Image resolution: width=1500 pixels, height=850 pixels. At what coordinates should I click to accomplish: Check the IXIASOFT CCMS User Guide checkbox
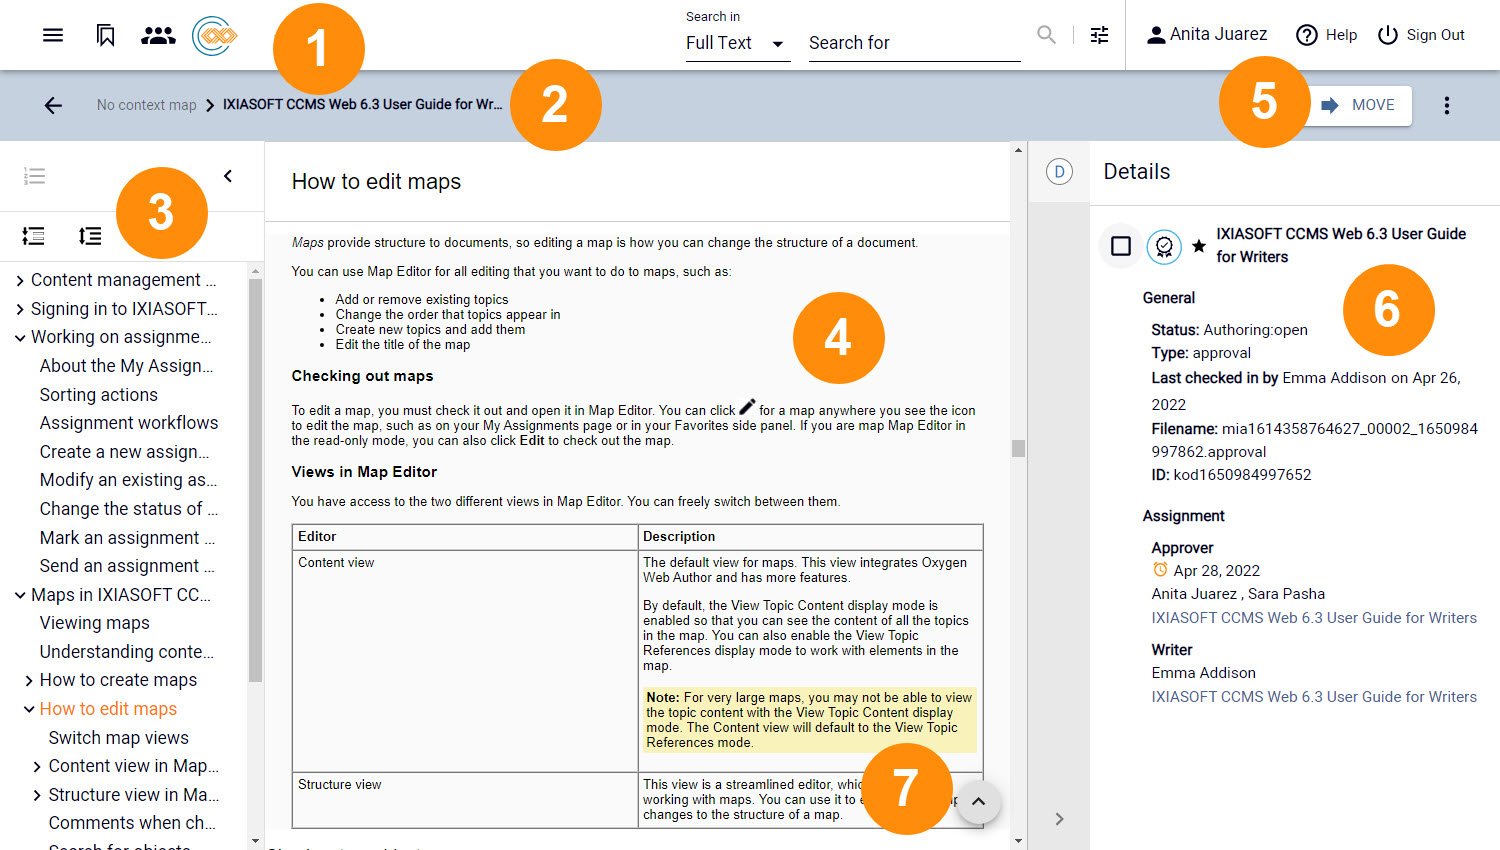click(1121, 246)
